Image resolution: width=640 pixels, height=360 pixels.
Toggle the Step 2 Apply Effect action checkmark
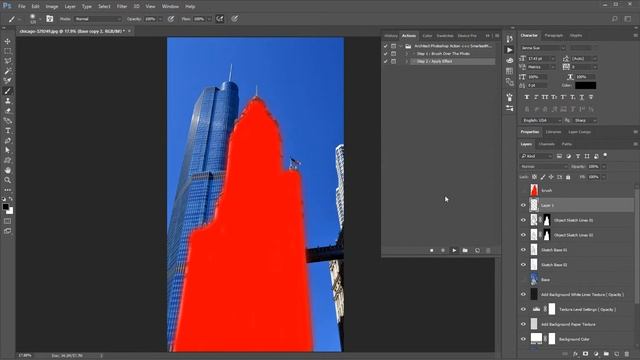click(x=386, y=61)
